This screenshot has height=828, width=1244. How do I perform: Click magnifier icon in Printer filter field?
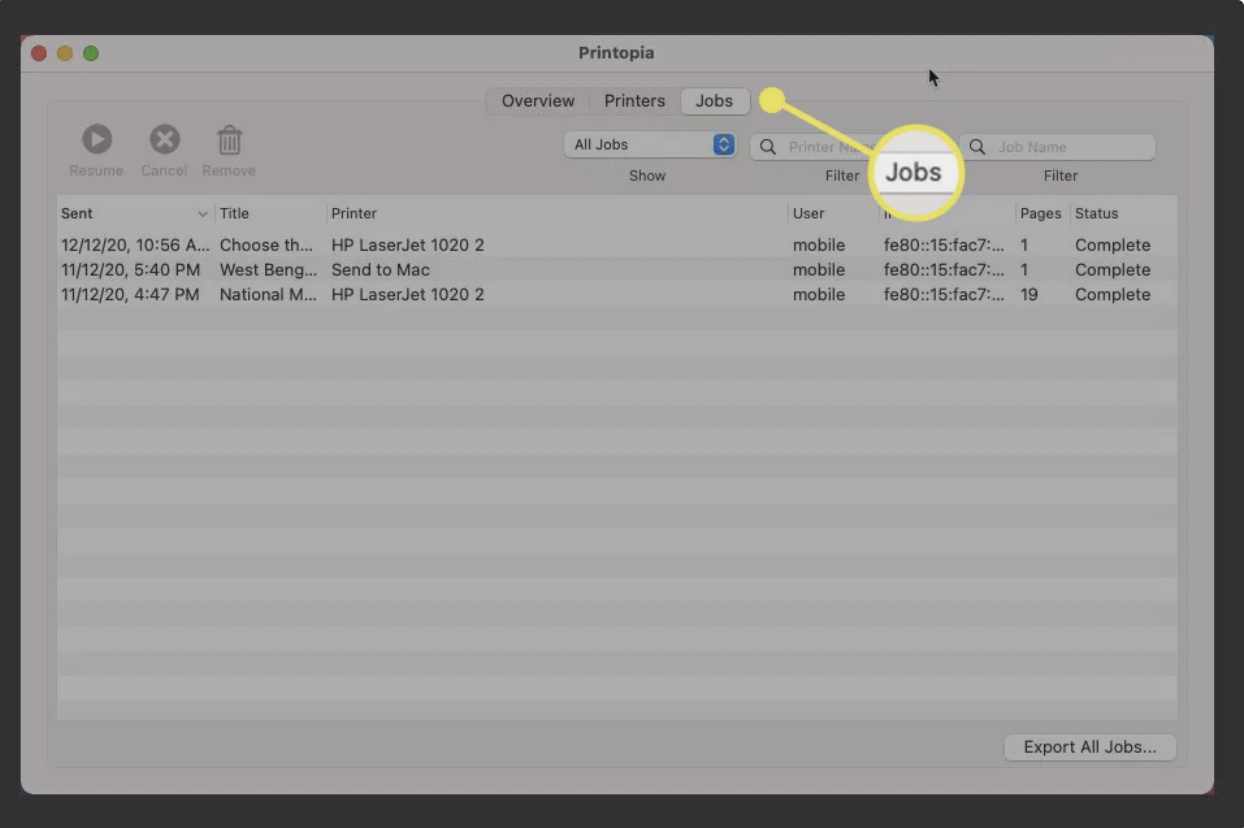tap(768, 147)
